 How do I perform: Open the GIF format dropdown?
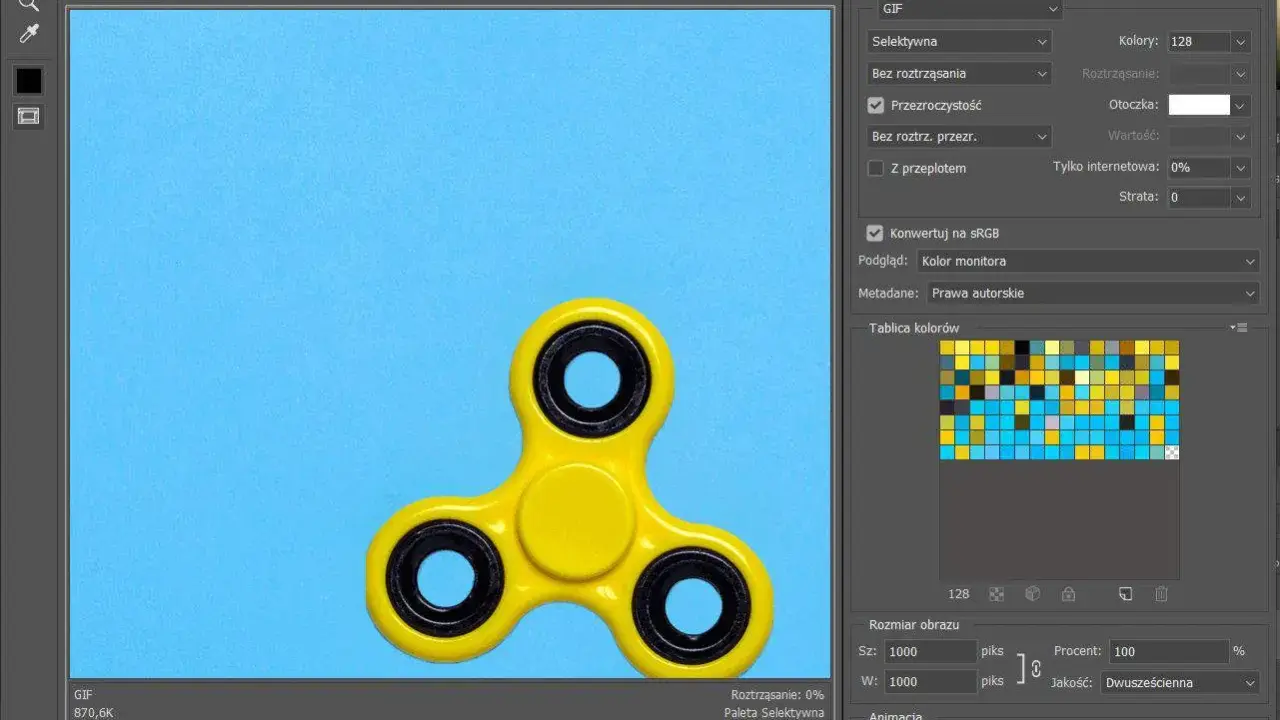pyautogui.click(x=969, y=9)
